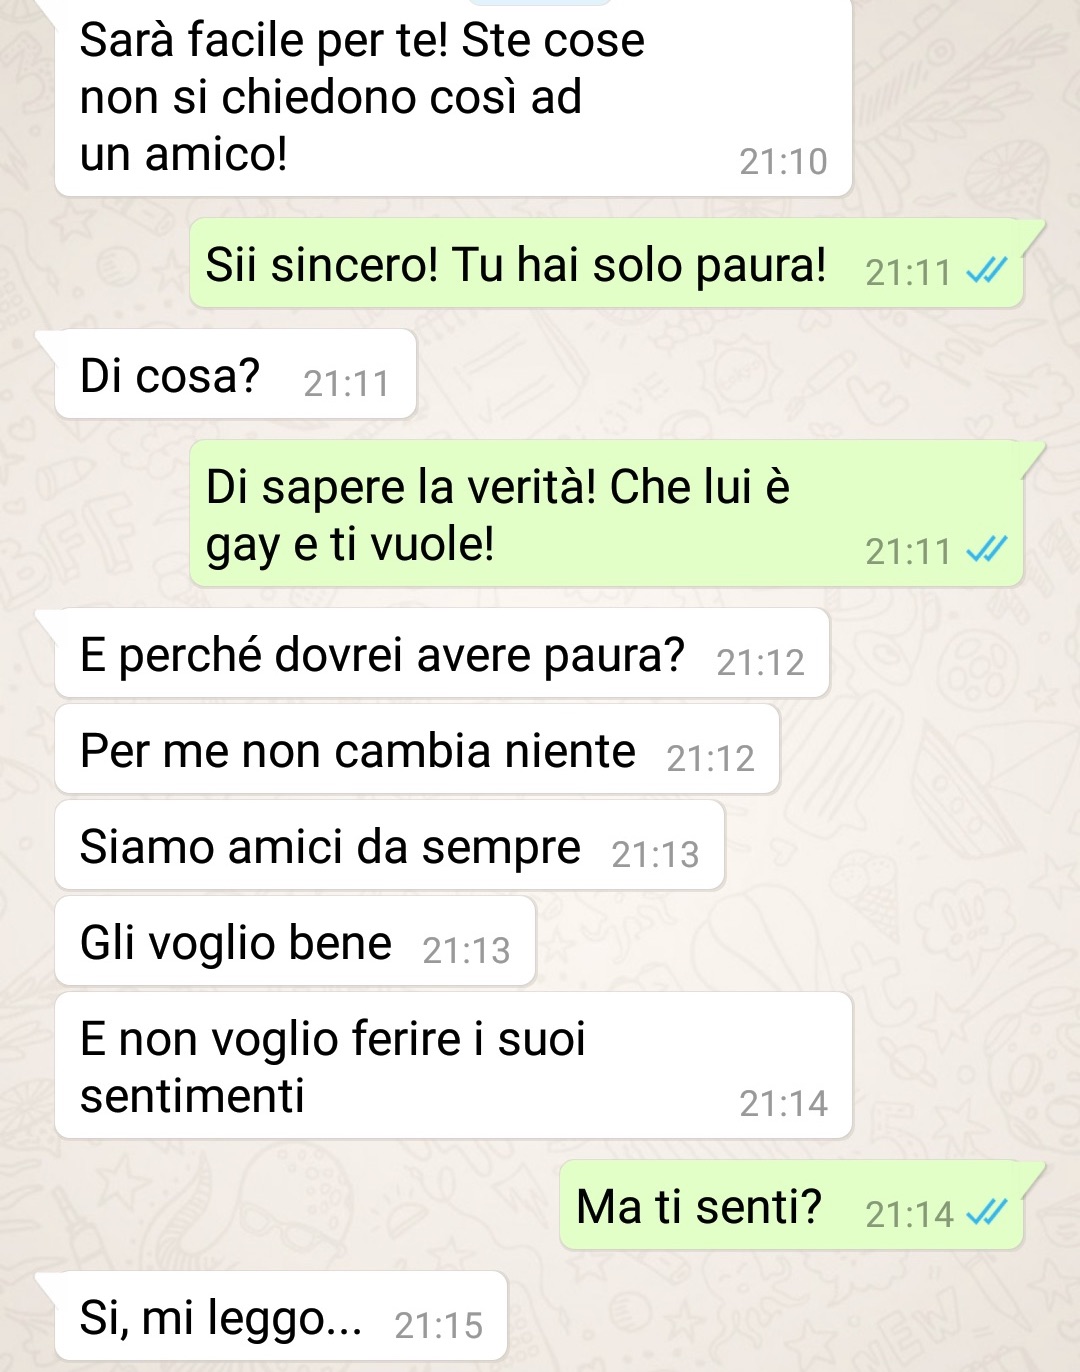The image size is (1080, 1372).
Task: Select message 'Sarà facile per te!' bubble
Action: tap(453, 98)
